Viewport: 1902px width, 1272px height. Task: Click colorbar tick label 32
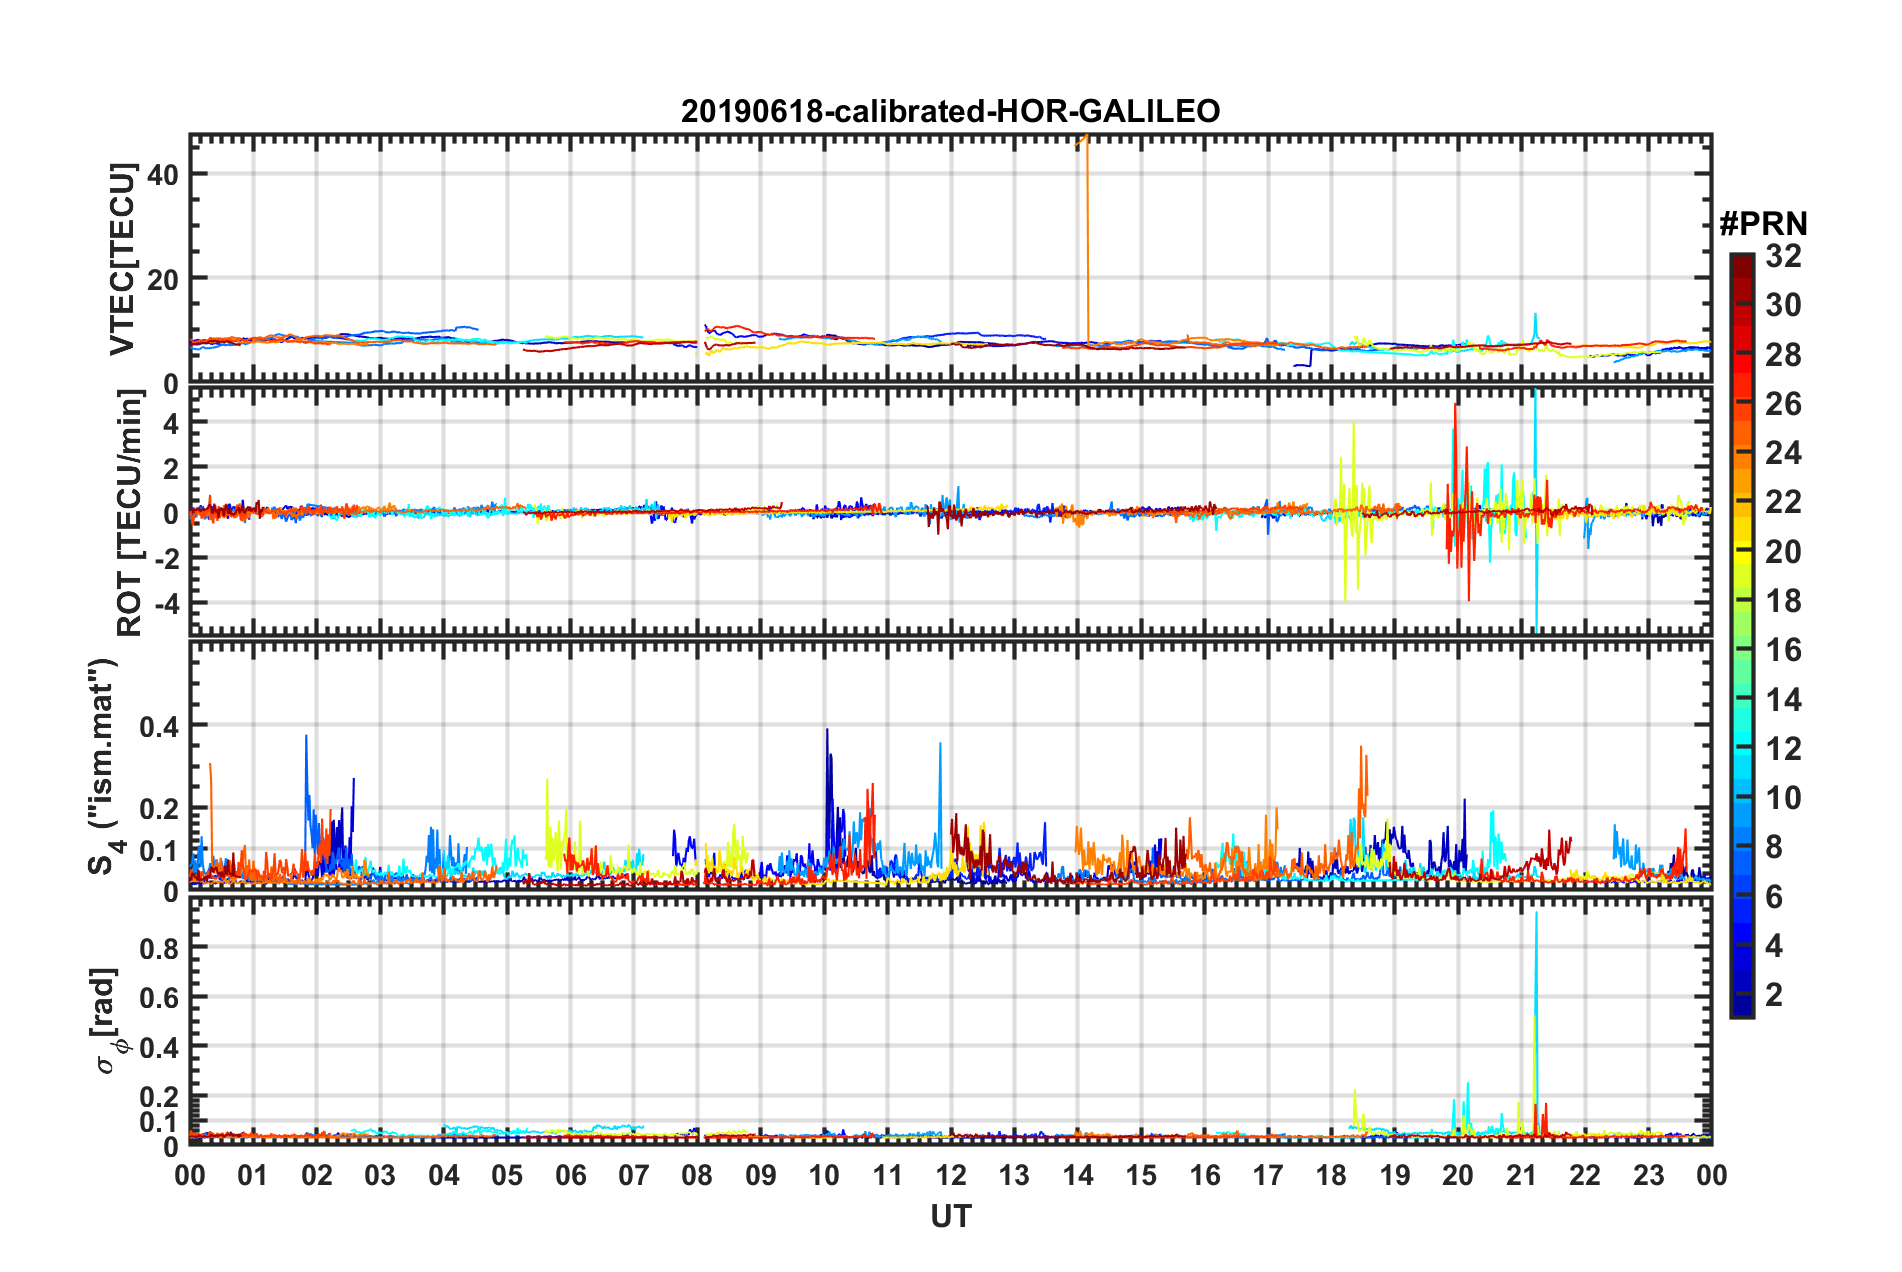pyautogui.click(x=1783, y=256)
